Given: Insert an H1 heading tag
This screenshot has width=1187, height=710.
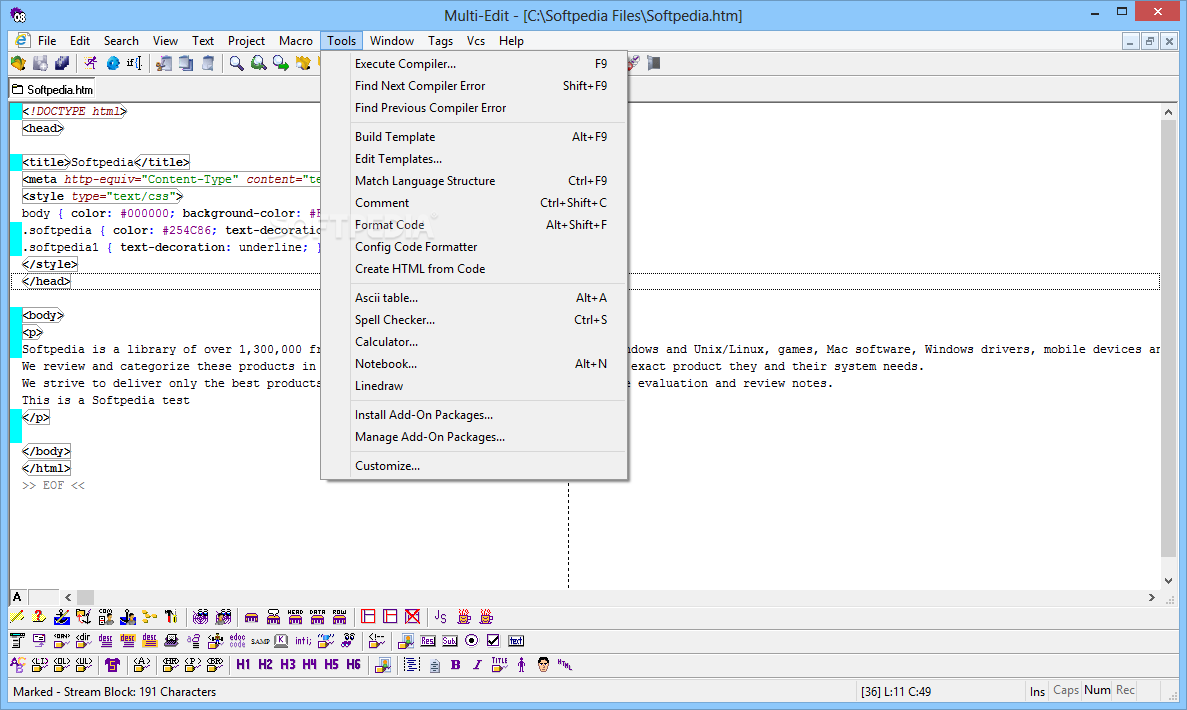Looking at the screenshot, I should pos(243,665).
